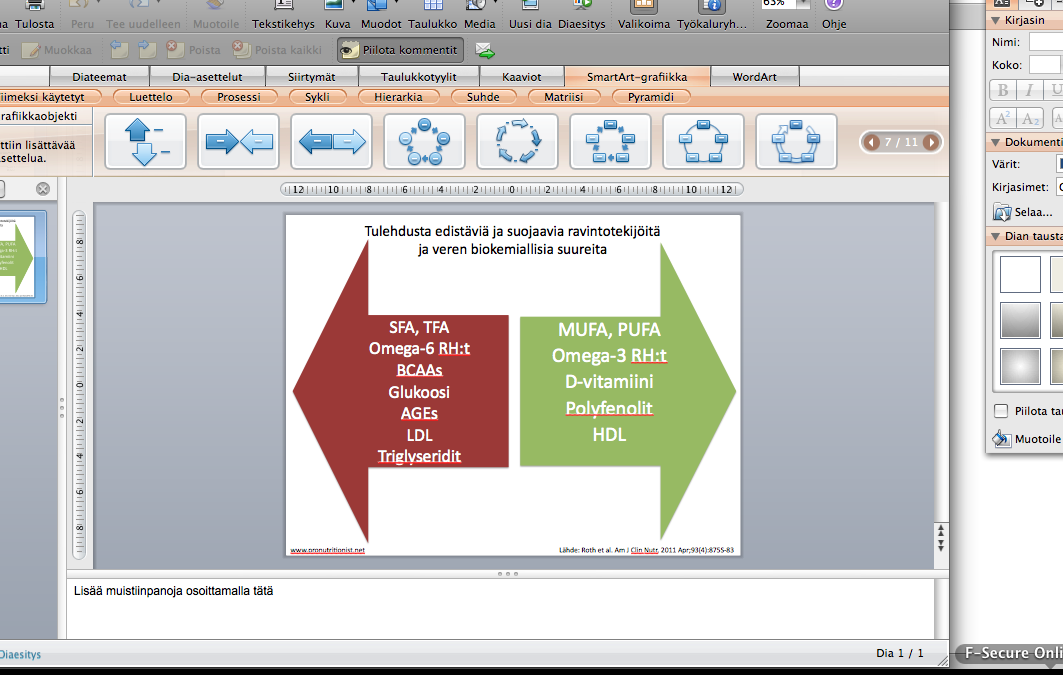
Task: Switch to the WordArt tab
Action: point(755,77)
